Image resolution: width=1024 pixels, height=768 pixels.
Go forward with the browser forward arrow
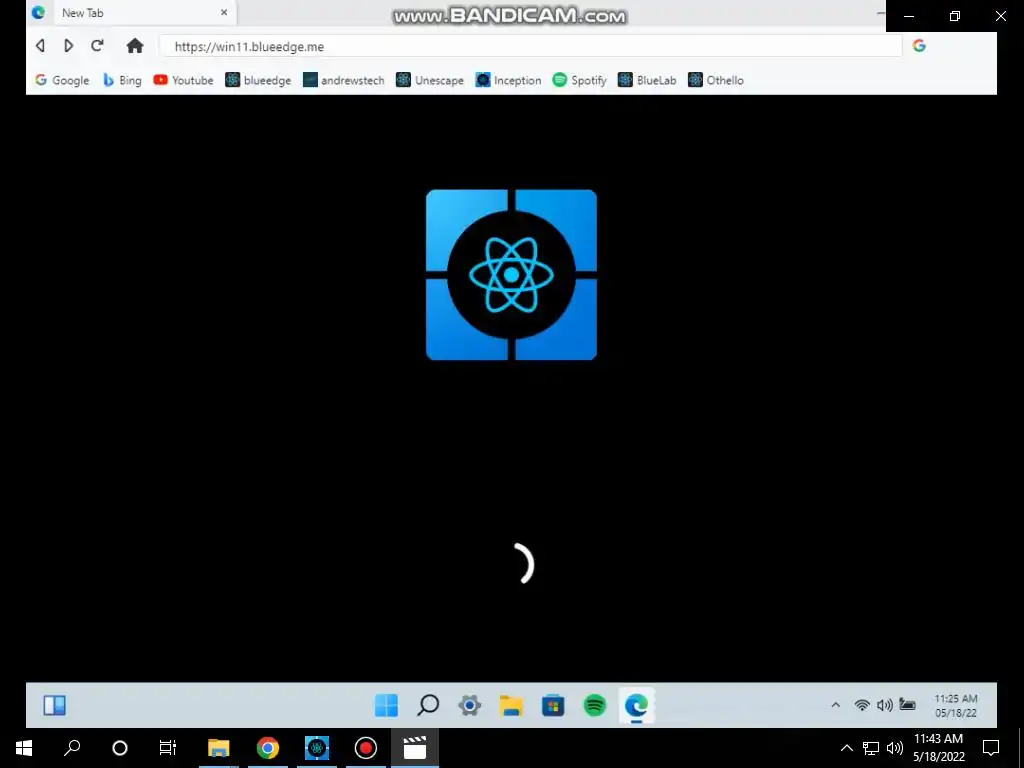[68, 46]
